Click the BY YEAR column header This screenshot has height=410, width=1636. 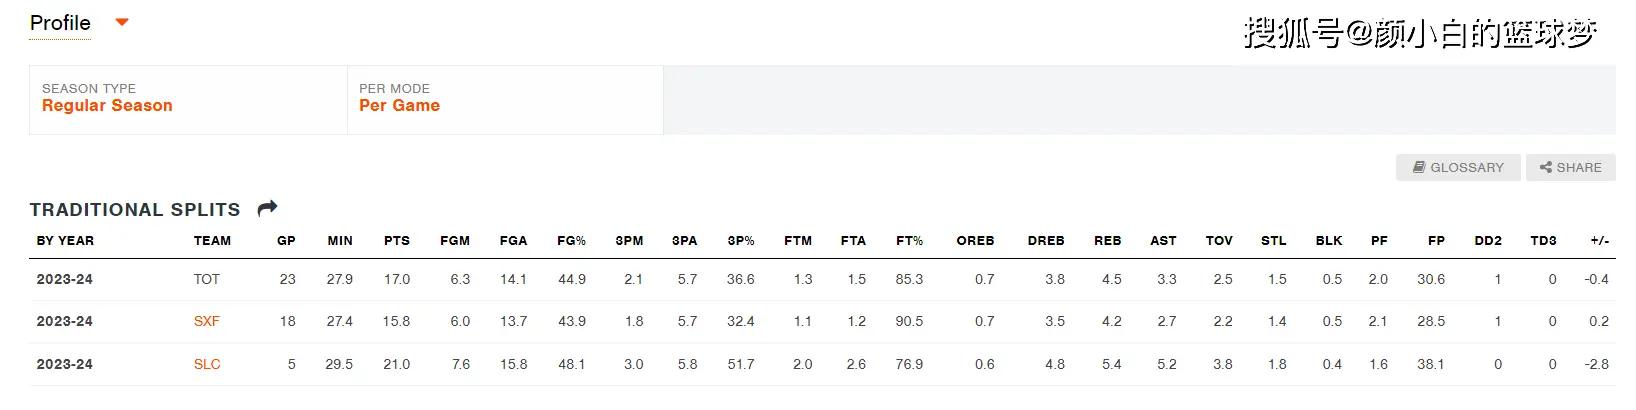65,241
